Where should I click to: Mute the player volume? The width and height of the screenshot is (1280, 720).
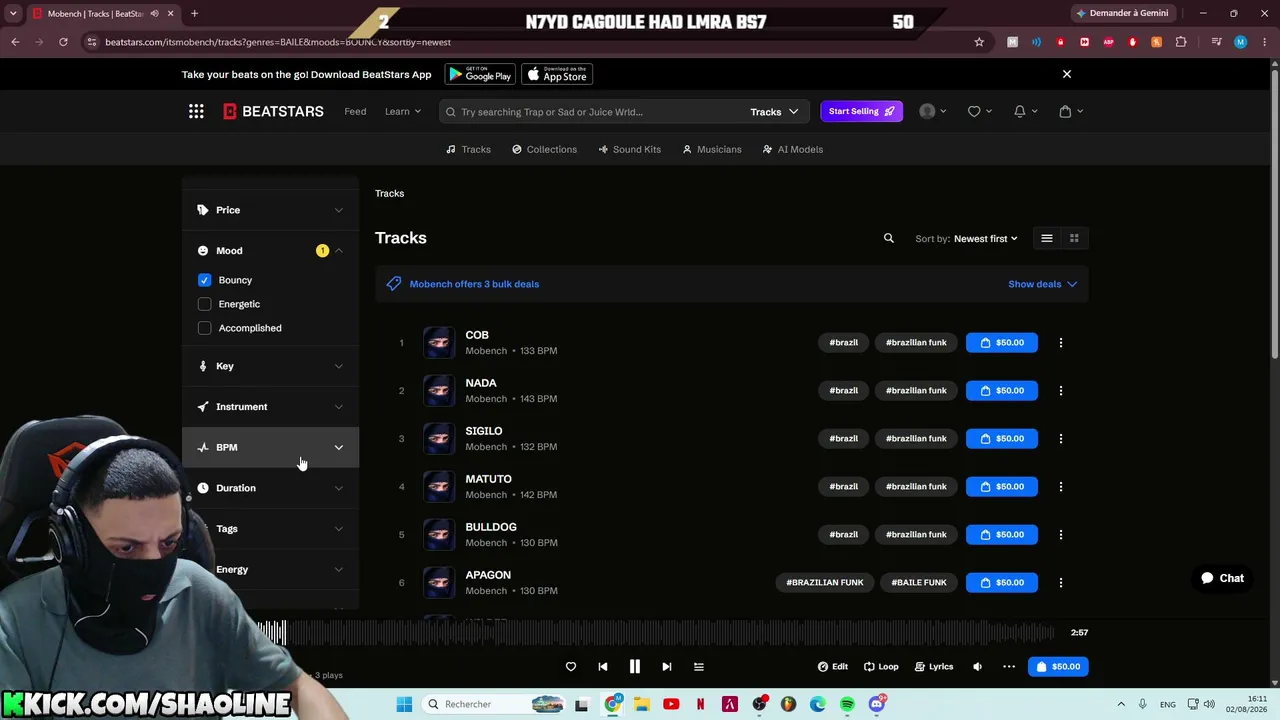coord(977,667)
